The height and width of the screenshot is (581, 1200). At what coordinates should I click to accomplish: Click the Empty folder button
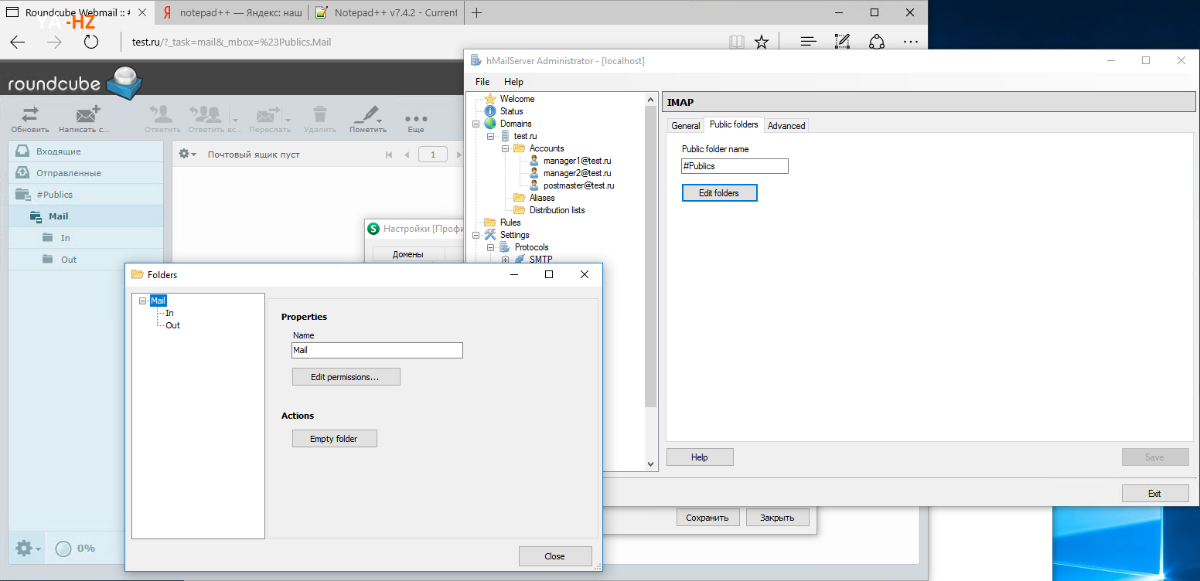coord(334,438)
